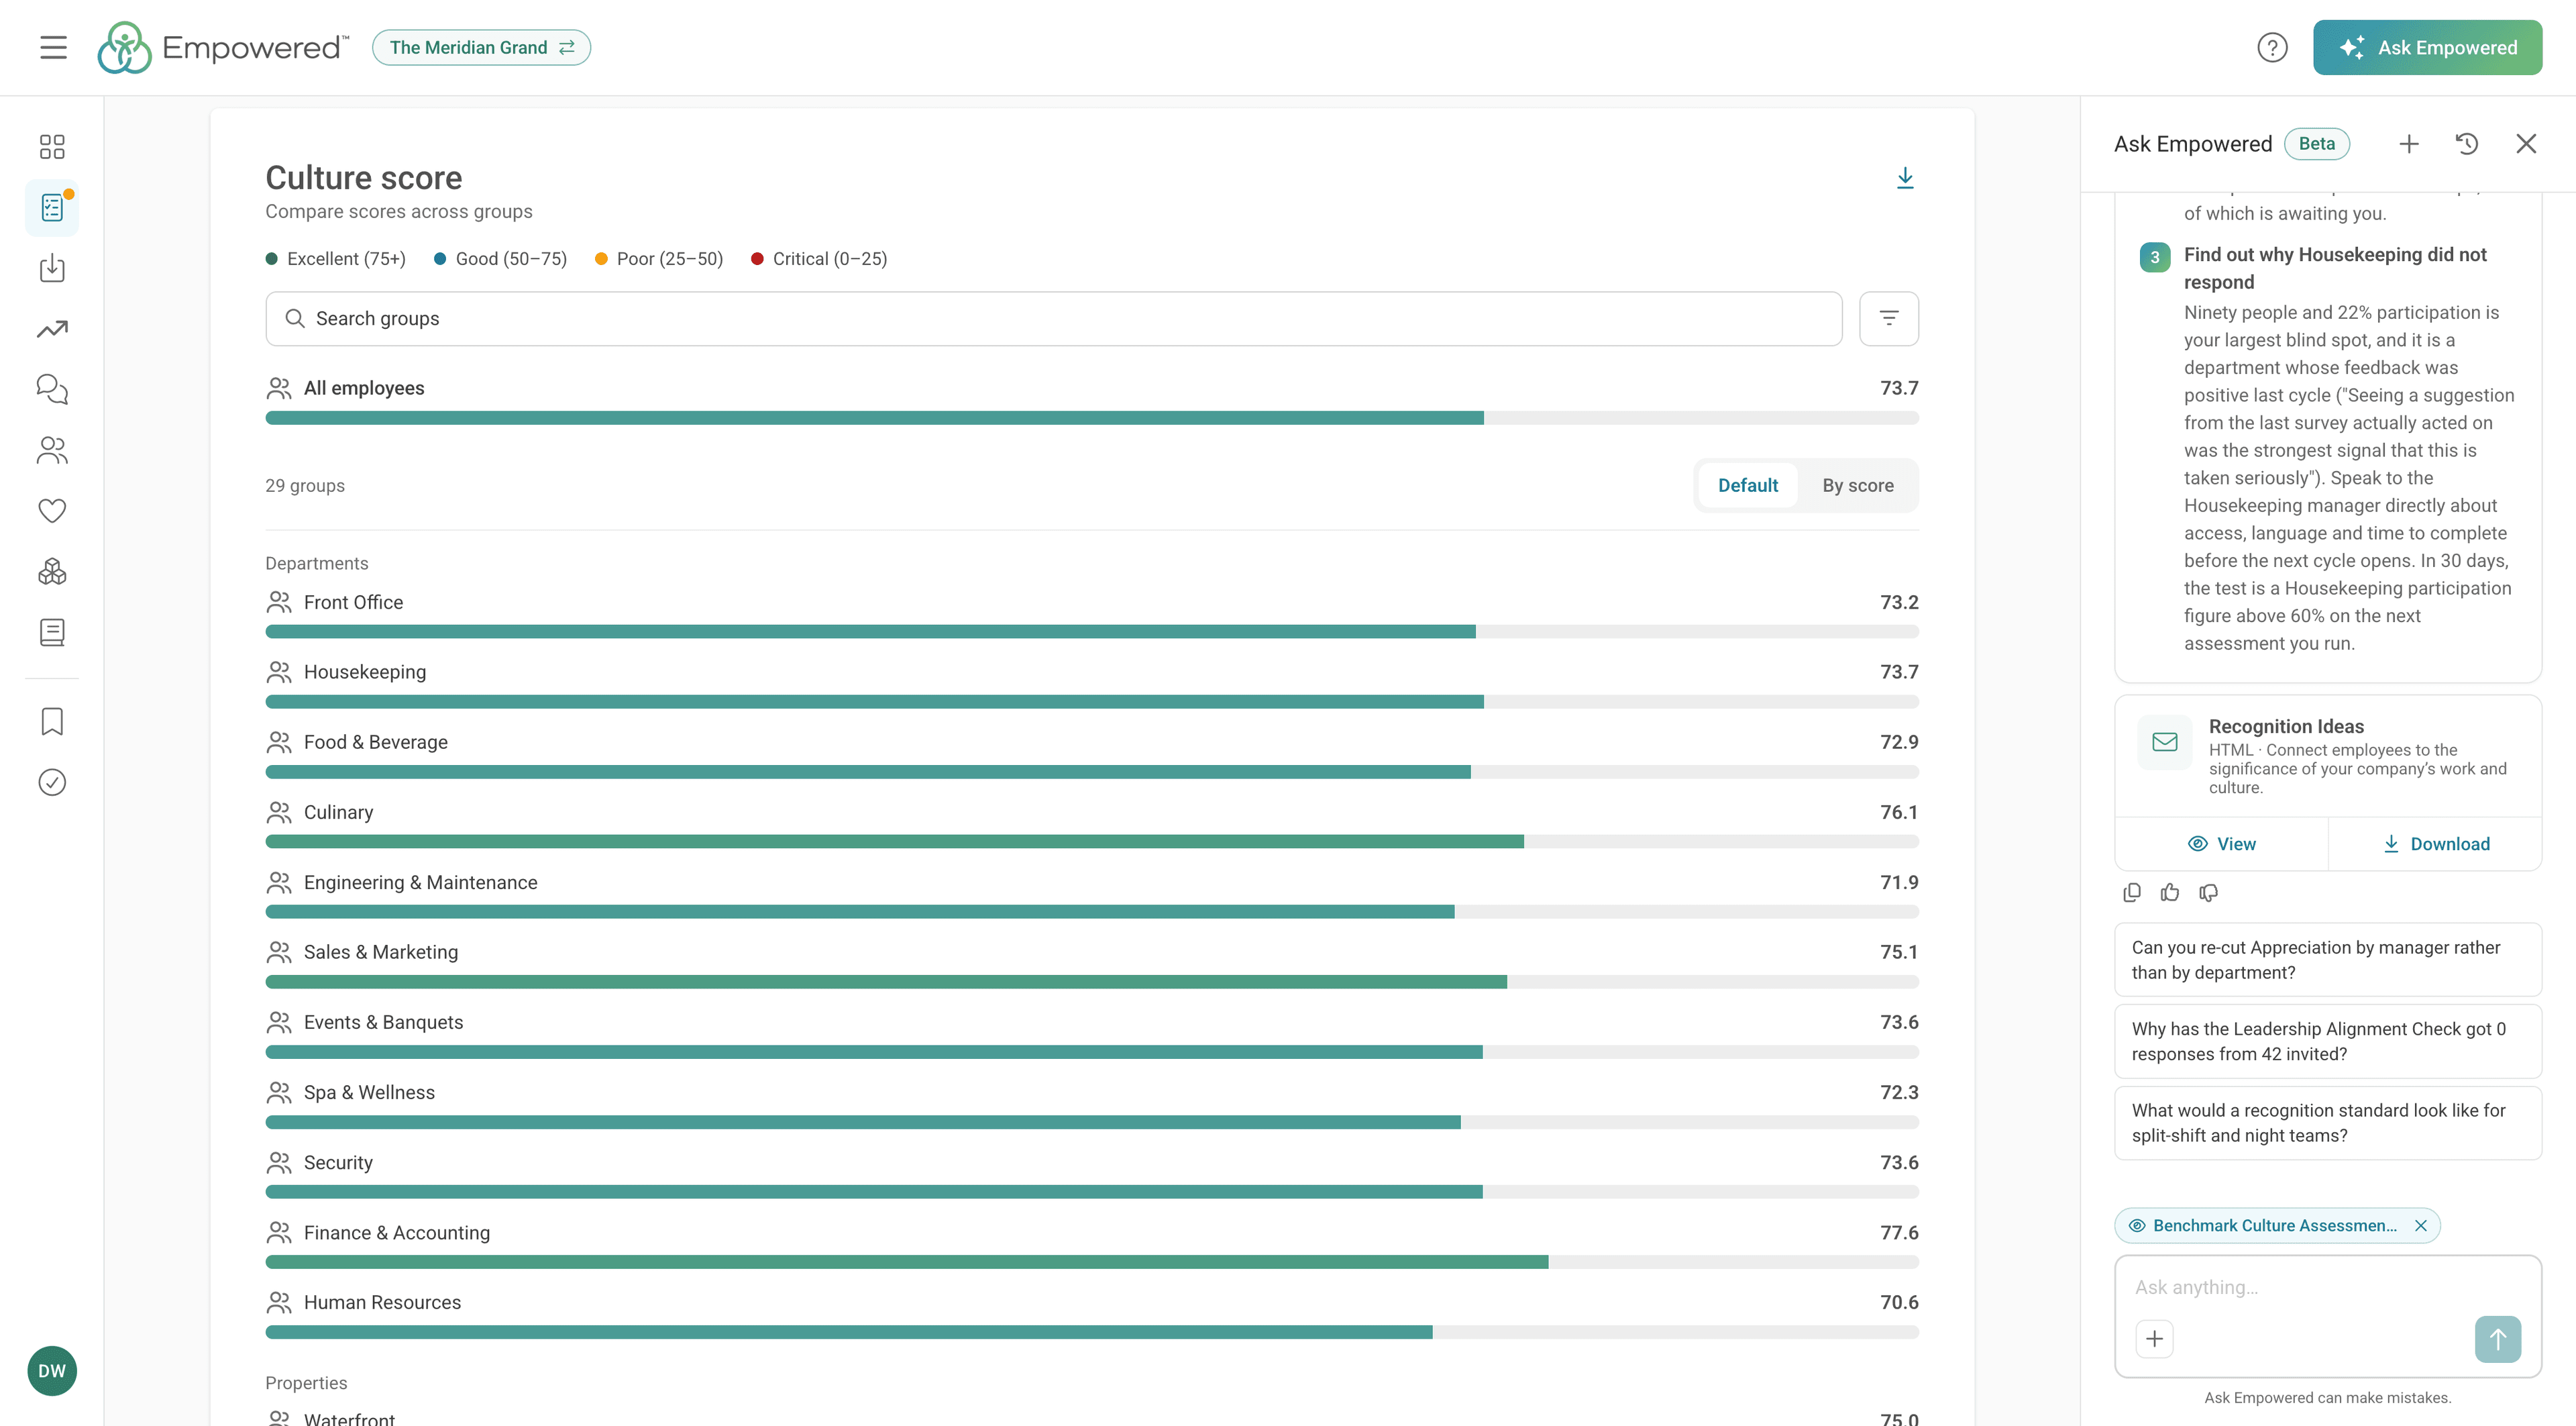Screen dimensions: 2576x1426
Task: Select the Default sort tab
Action: [x=1747, y=485]
